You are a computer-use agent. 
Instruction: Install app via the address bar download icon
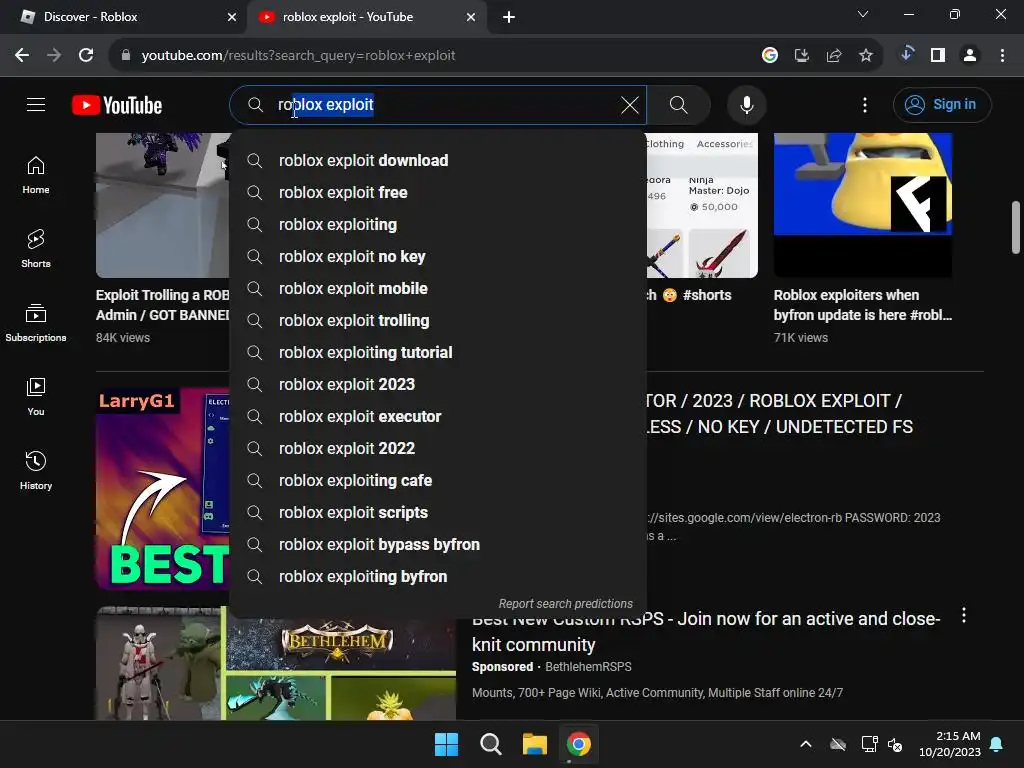[801, 56]
